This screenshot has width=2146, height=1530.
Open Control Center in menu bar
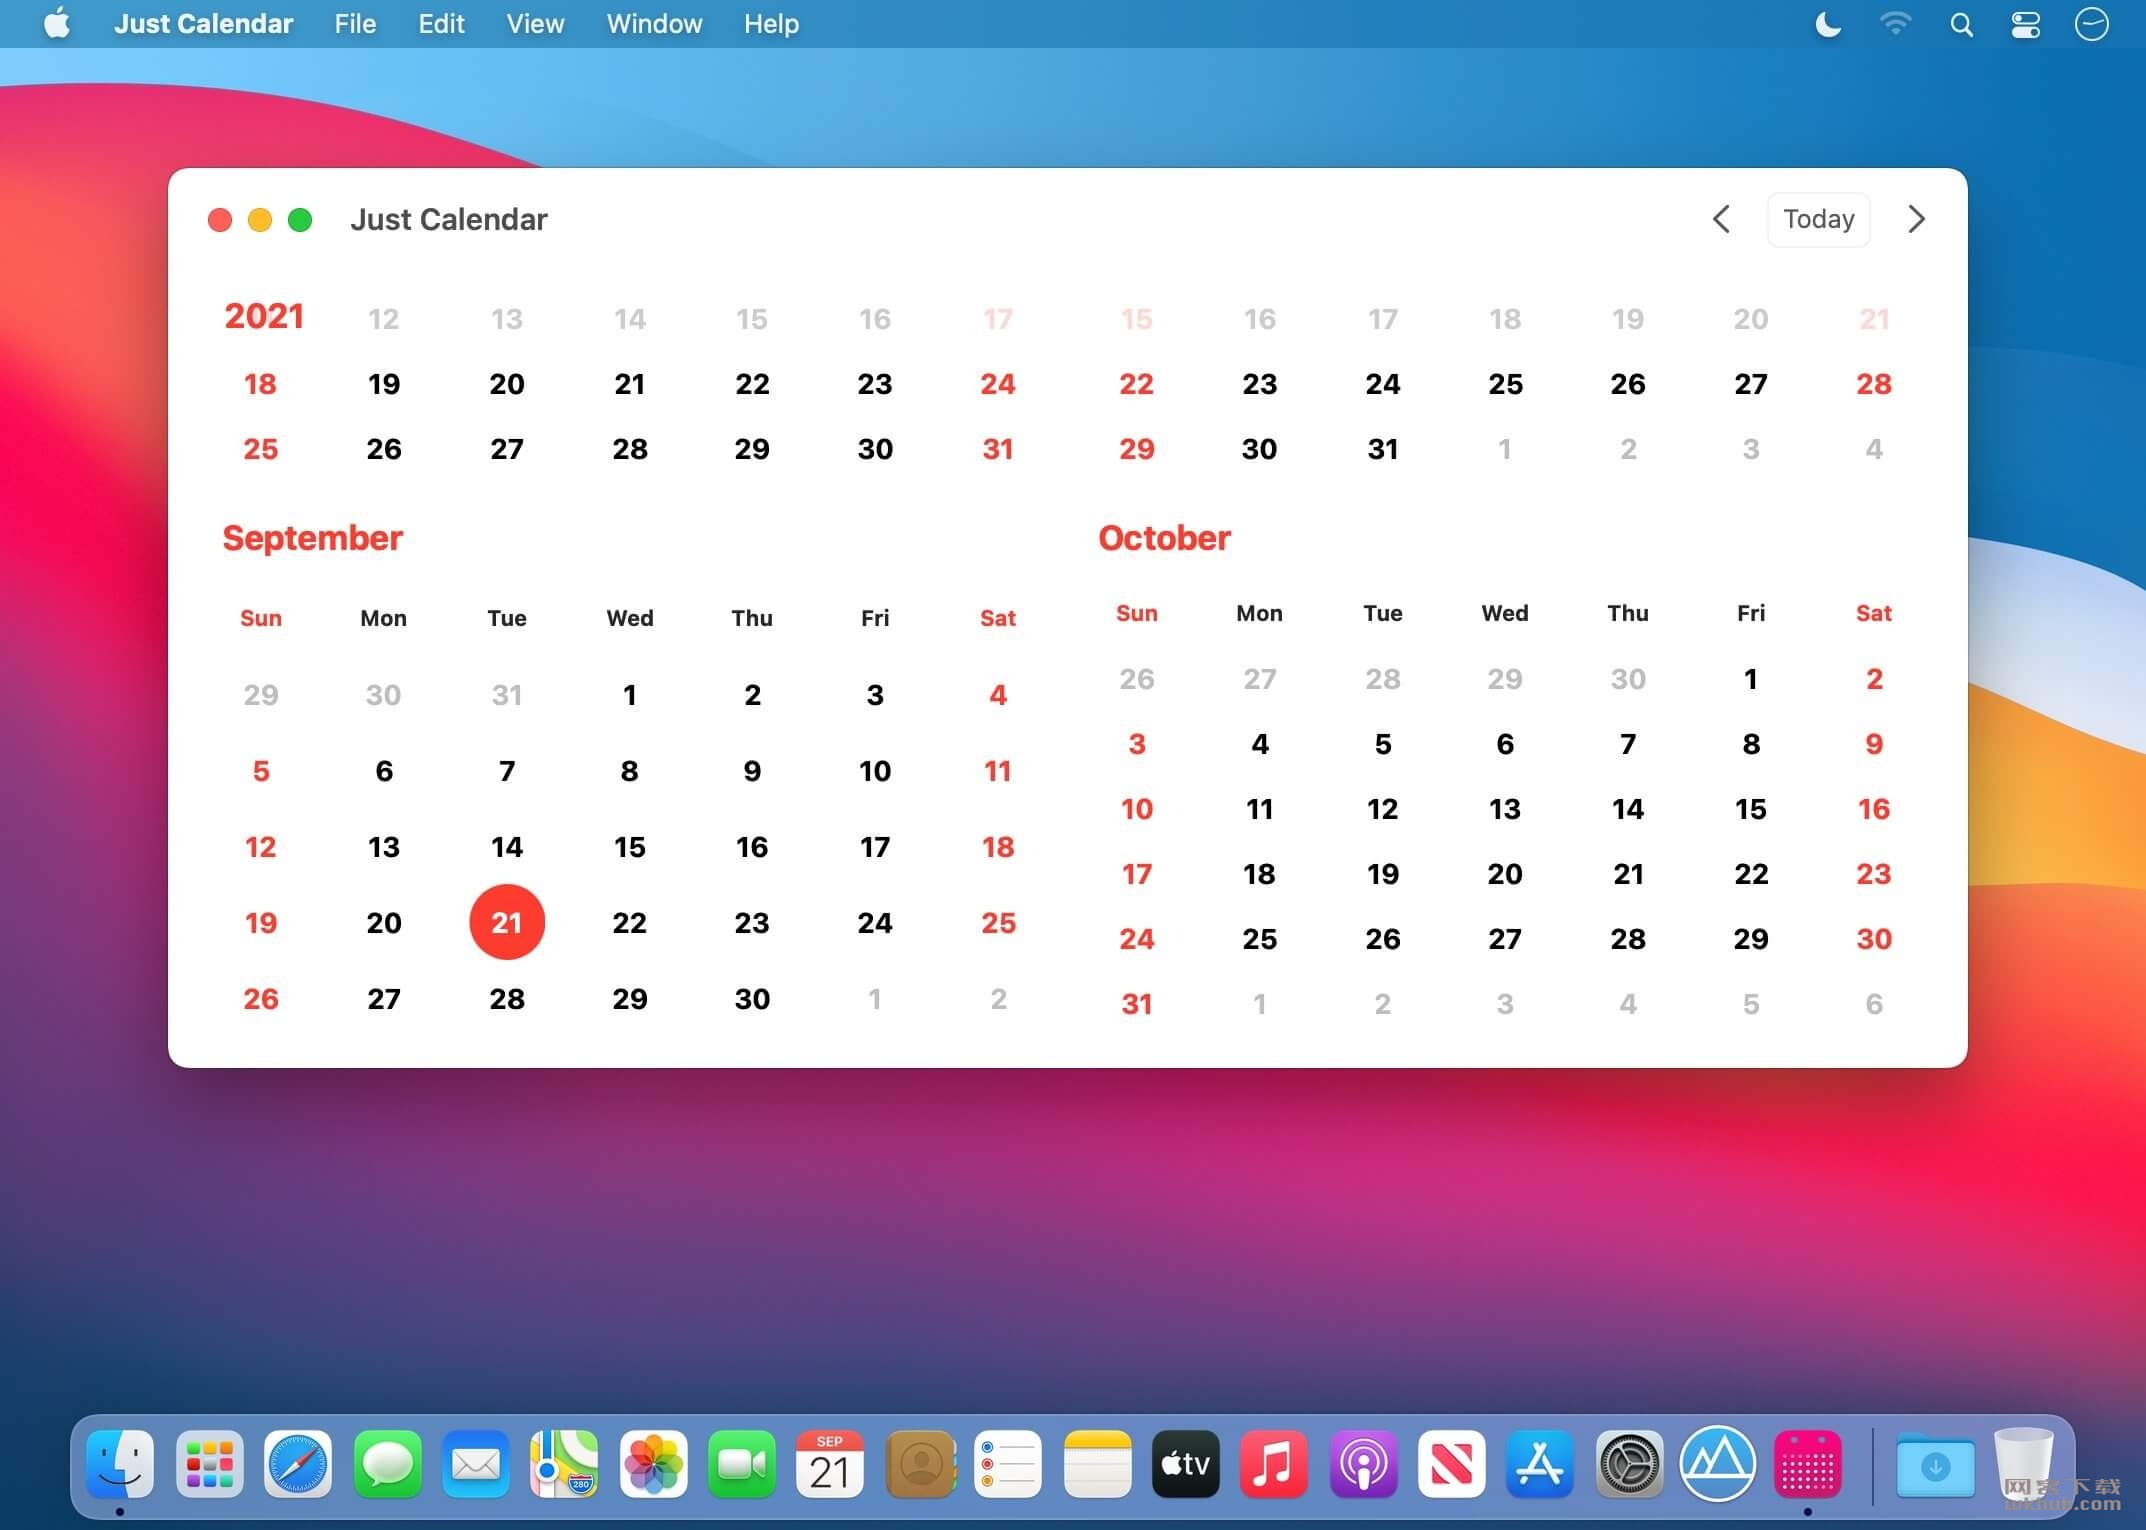(2025, 24)
